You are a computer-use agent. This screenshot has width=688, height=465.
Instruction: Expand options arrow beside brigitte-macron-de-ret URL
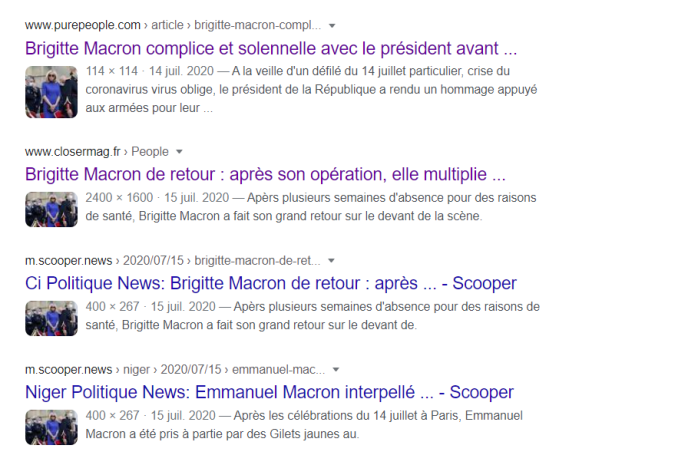point(333,260)
